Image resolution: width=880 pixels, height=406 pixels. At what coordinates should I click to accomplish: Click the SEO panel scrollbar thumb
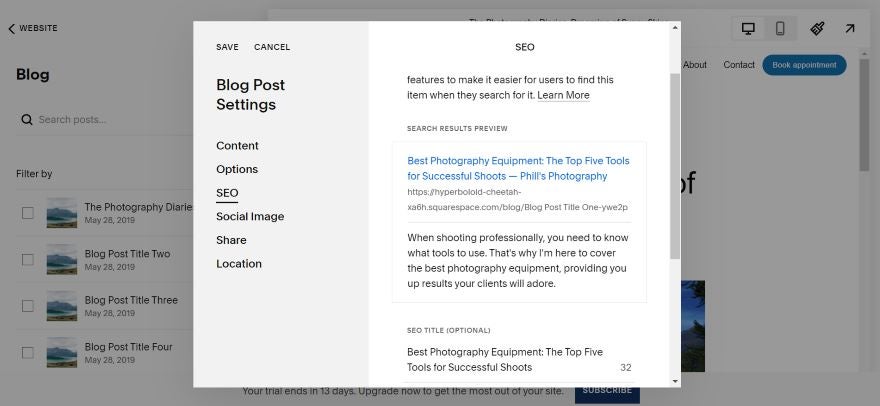pyautogui.click(x=675, y=166)
